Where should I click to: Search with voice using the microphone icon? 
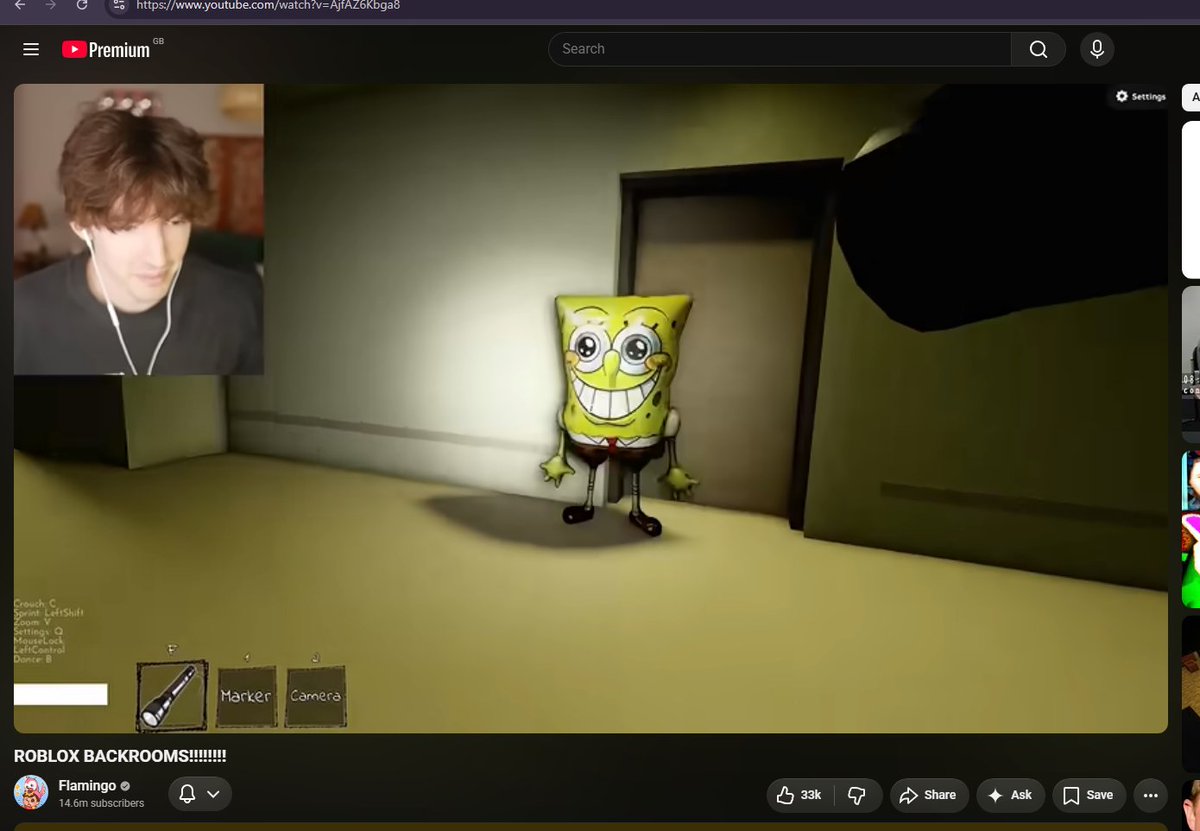coord(1097,49)
